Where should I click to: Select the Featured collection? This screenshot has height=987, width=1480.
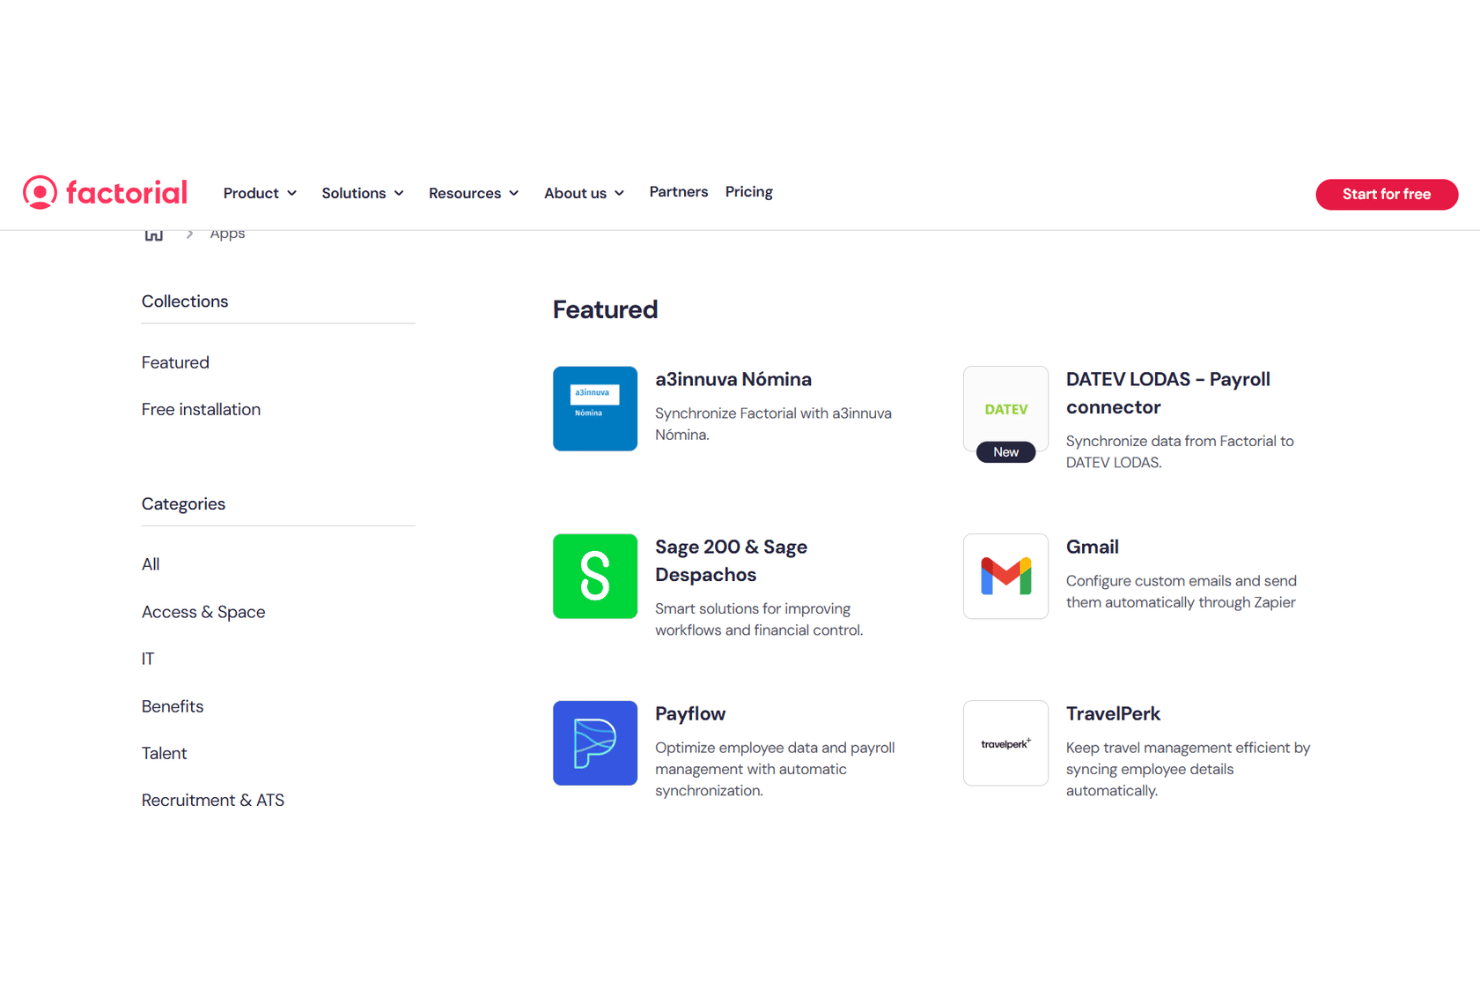point(175,362)
